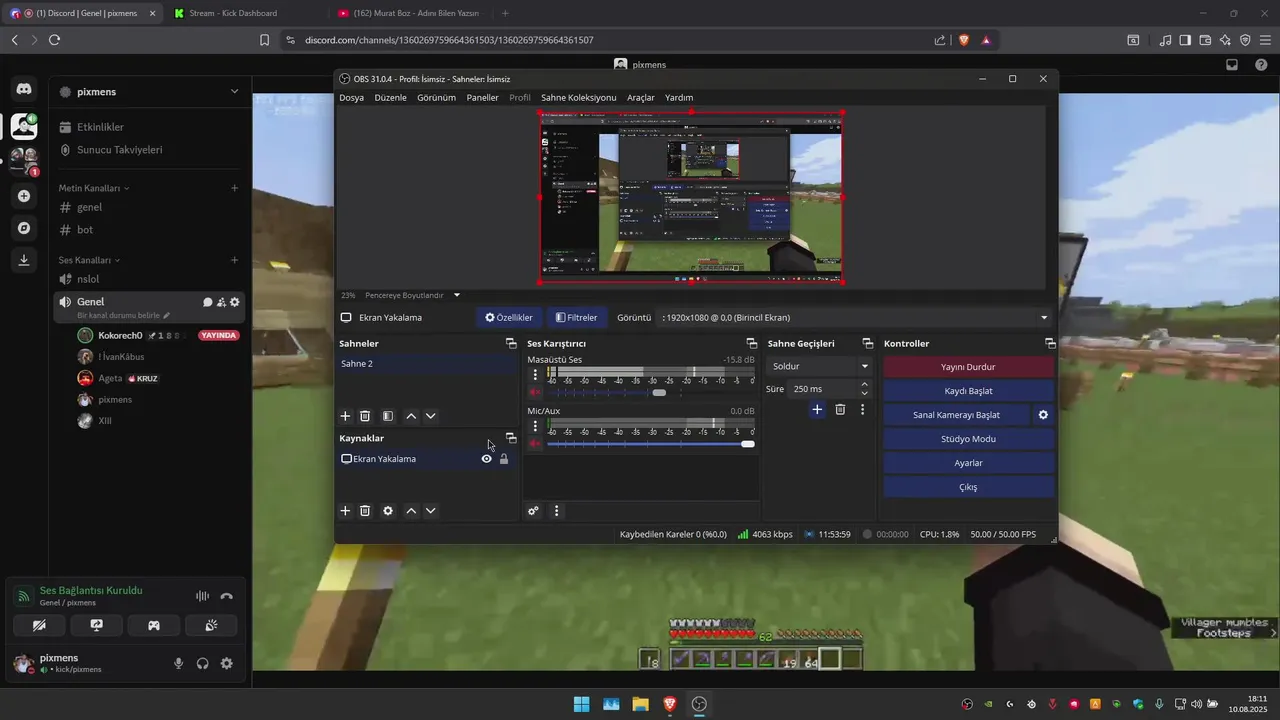Image resolution: width=1280 pixels, height=720 pixels.
Task: Toggle Discord headphones deafen
Action: [203, 663]
